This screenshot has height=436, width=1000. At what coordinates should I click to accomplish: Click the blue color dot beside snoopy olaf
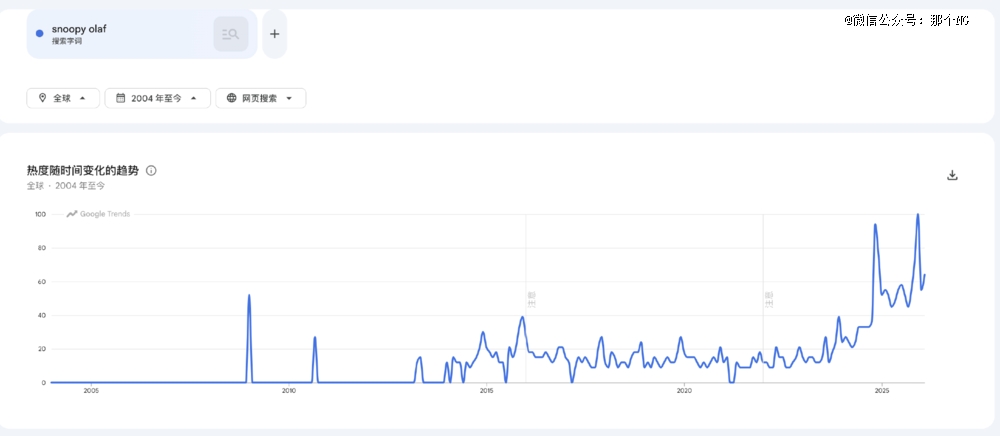pyautogui.click(x=39, y=34)
